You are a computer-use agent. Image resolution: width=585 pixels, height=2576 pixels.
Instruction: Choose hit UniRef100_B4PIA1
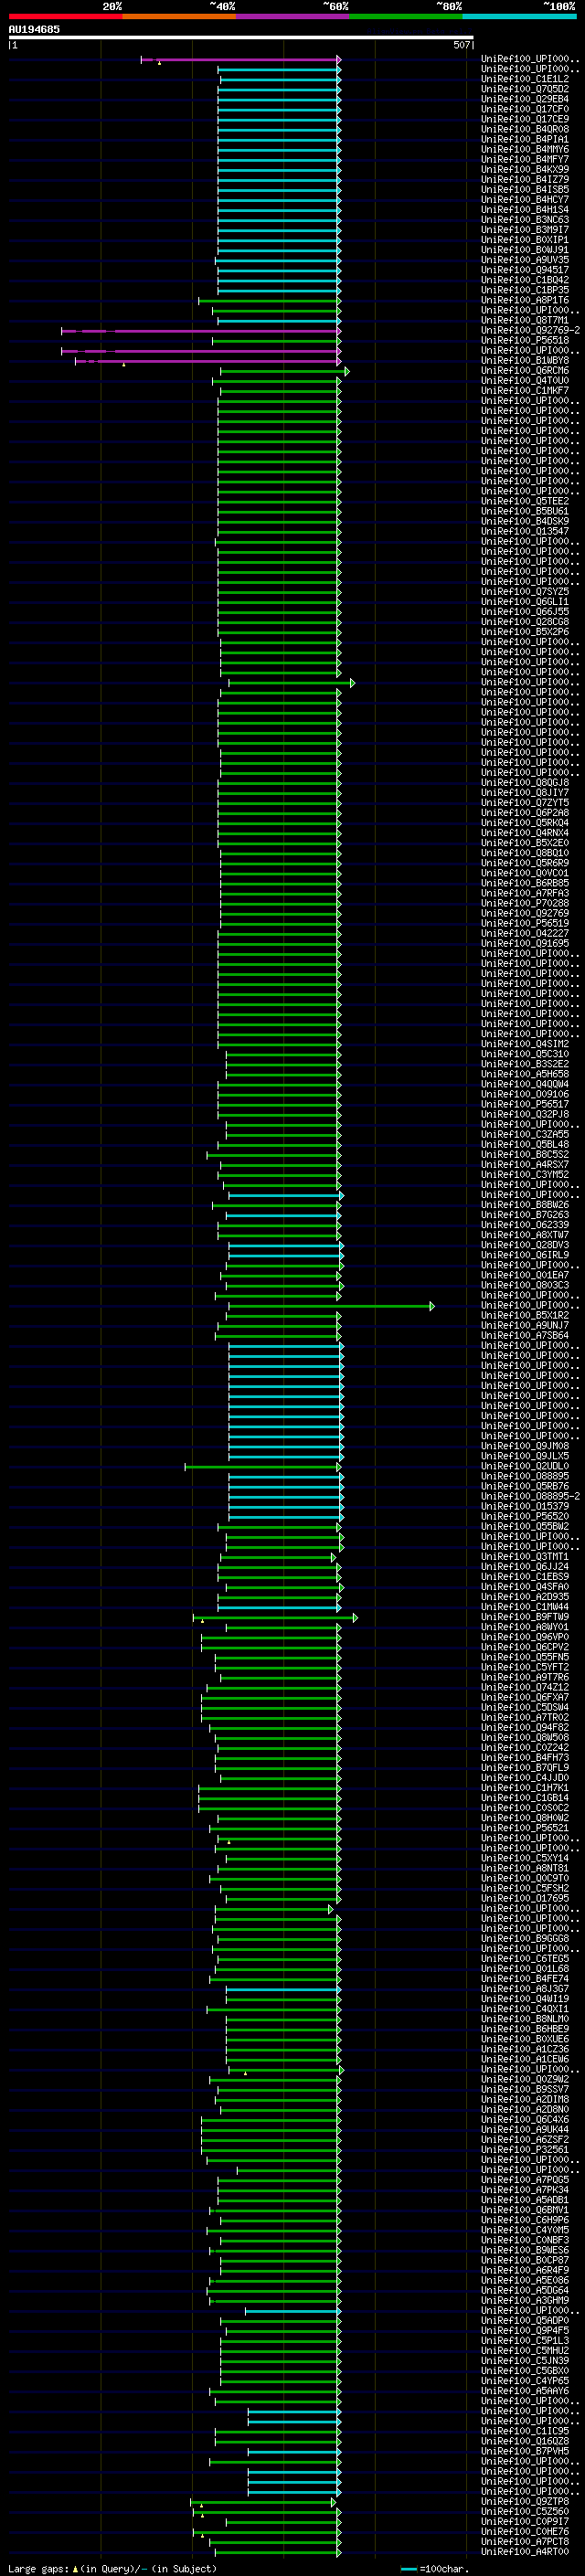point(525,139)
